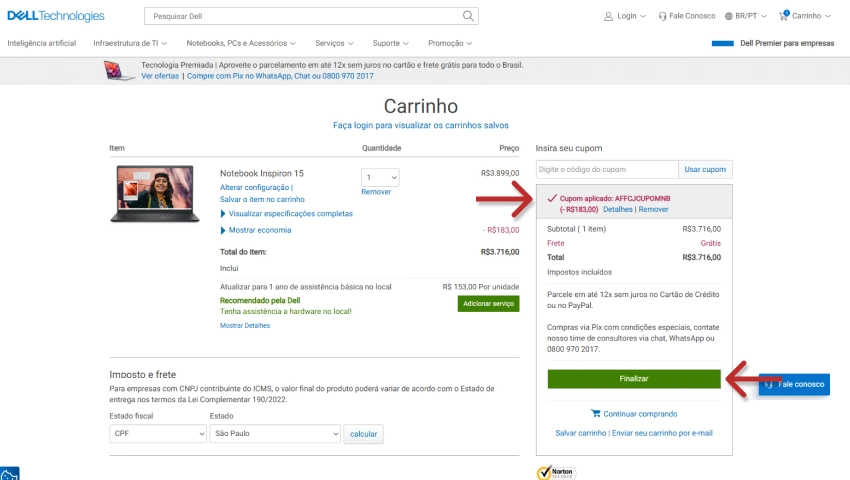Click the floating blue Fale conosco chat button

[794, 384]
